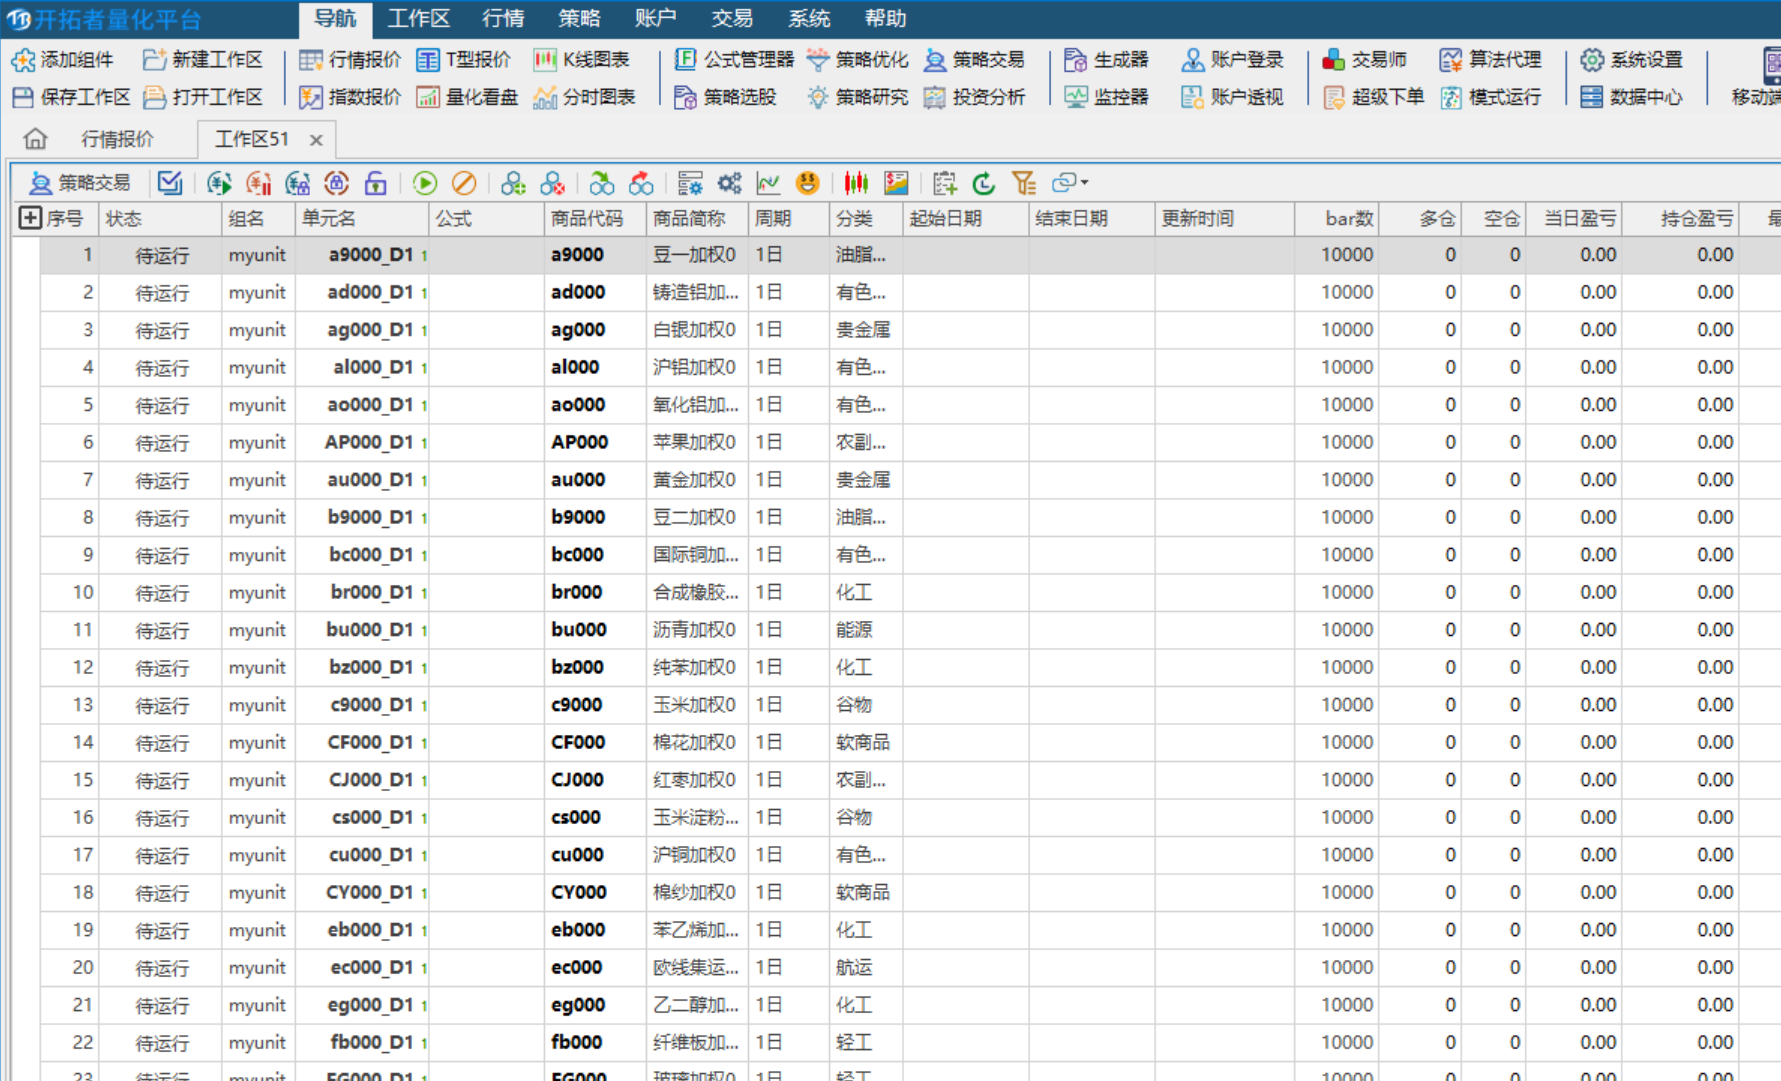
Task: Click the green run play icon
Action: [425, 183]
